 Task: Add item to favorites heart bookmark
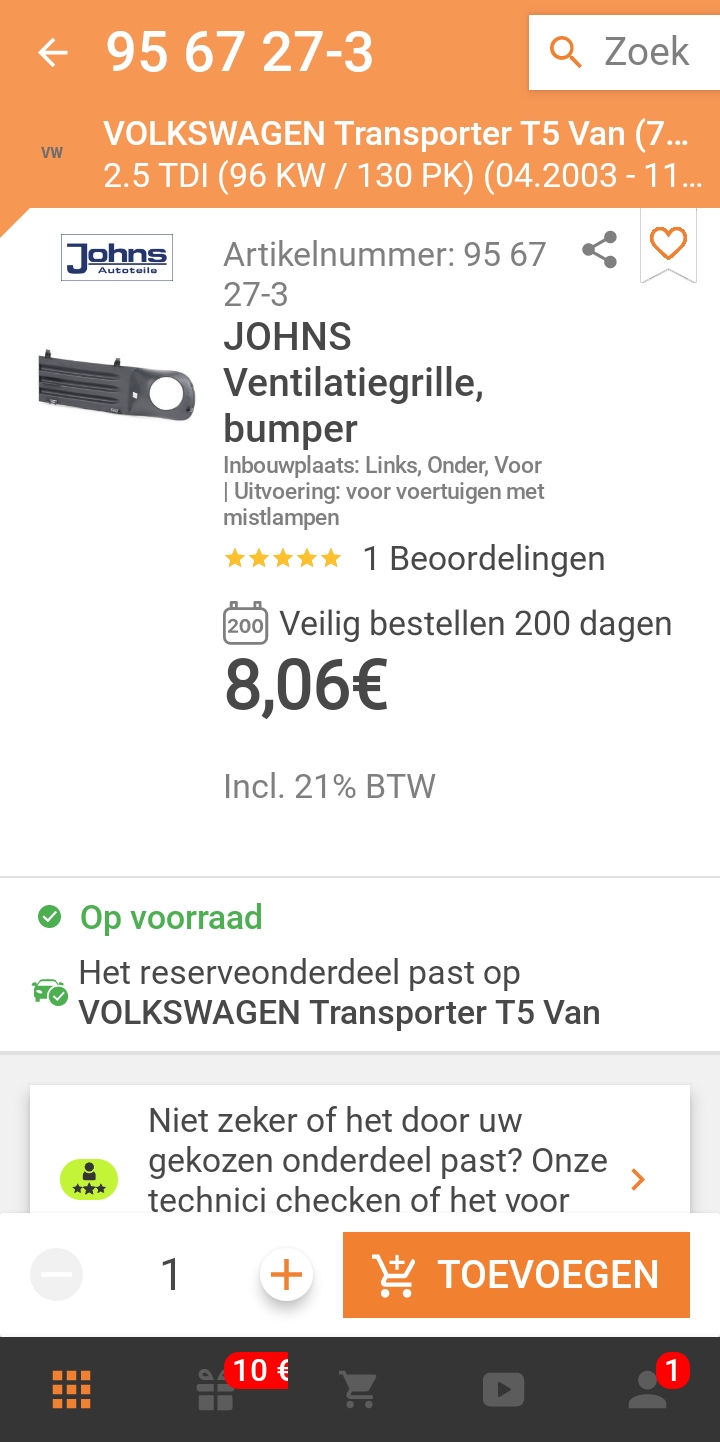(668, 244)
